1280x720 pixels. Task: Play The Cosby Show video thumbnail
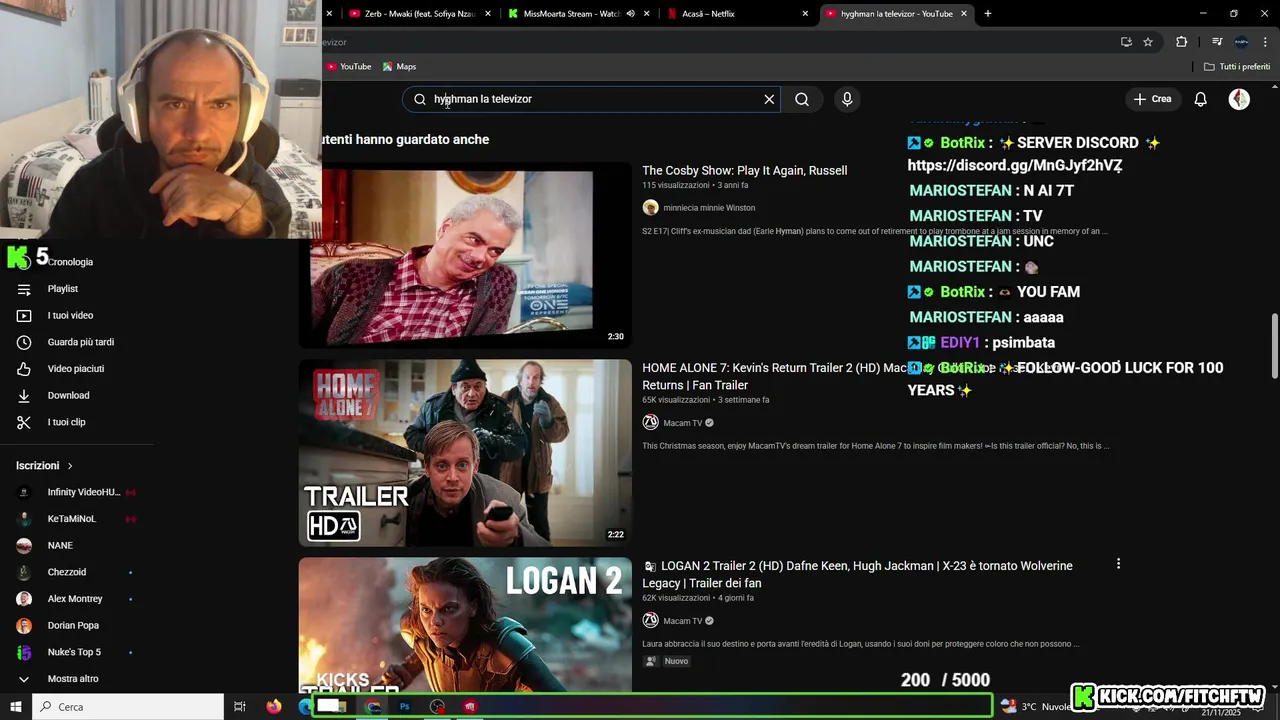point(465,256)
